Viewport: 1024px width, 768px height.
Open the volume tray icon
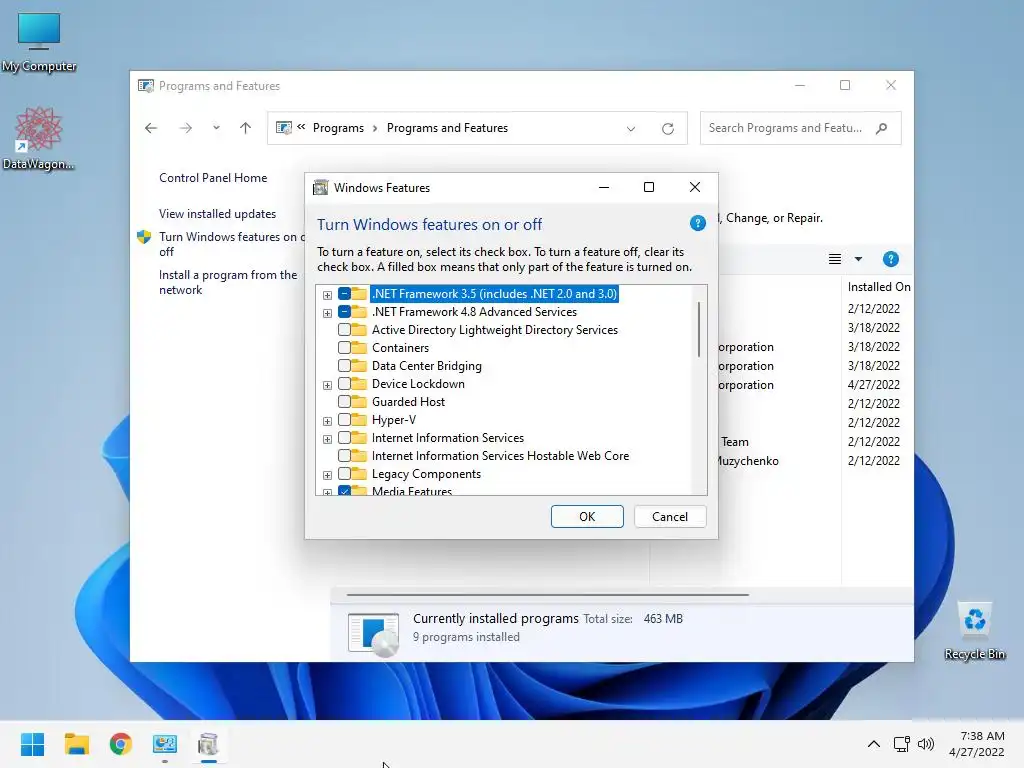tap(926, 744)
